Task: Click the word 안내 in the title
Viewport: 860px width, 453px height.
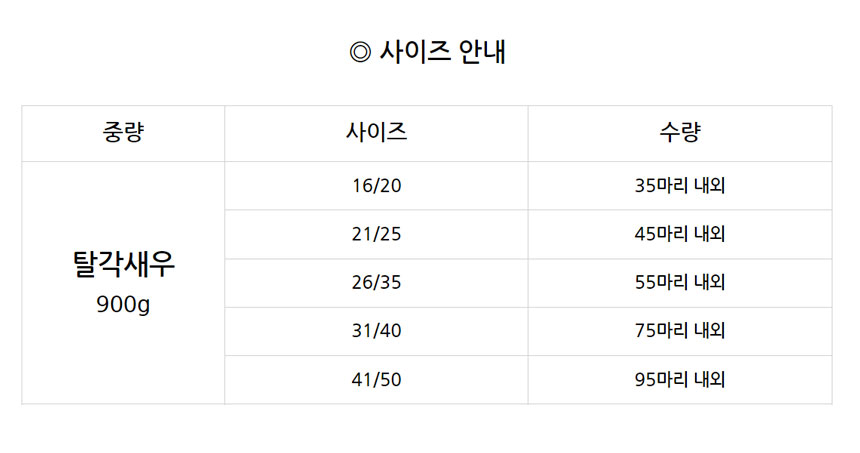Action: 482,53
